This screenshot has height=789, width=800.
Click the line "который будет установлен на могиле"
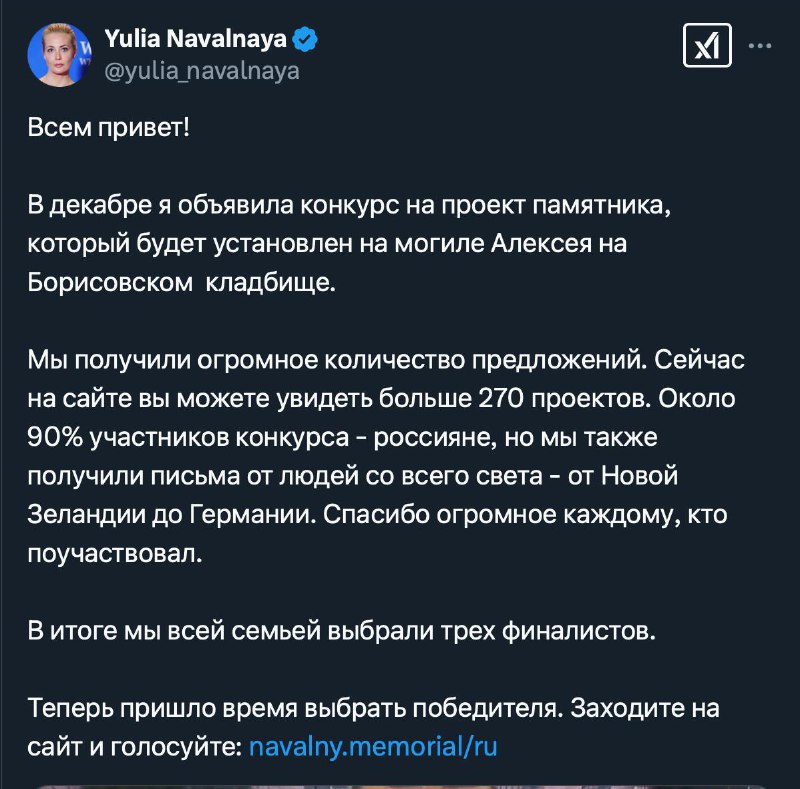(x=327, y=243)
